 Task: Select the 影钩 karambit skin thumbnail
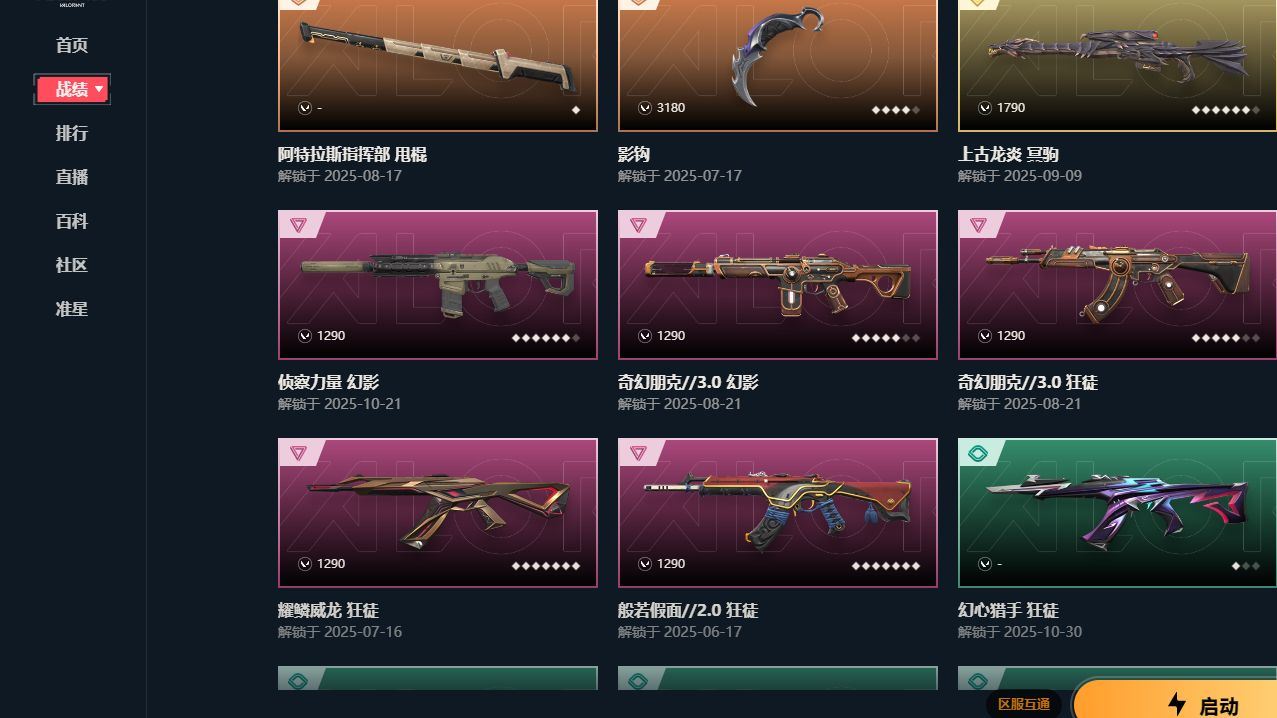tap(778, 65)
